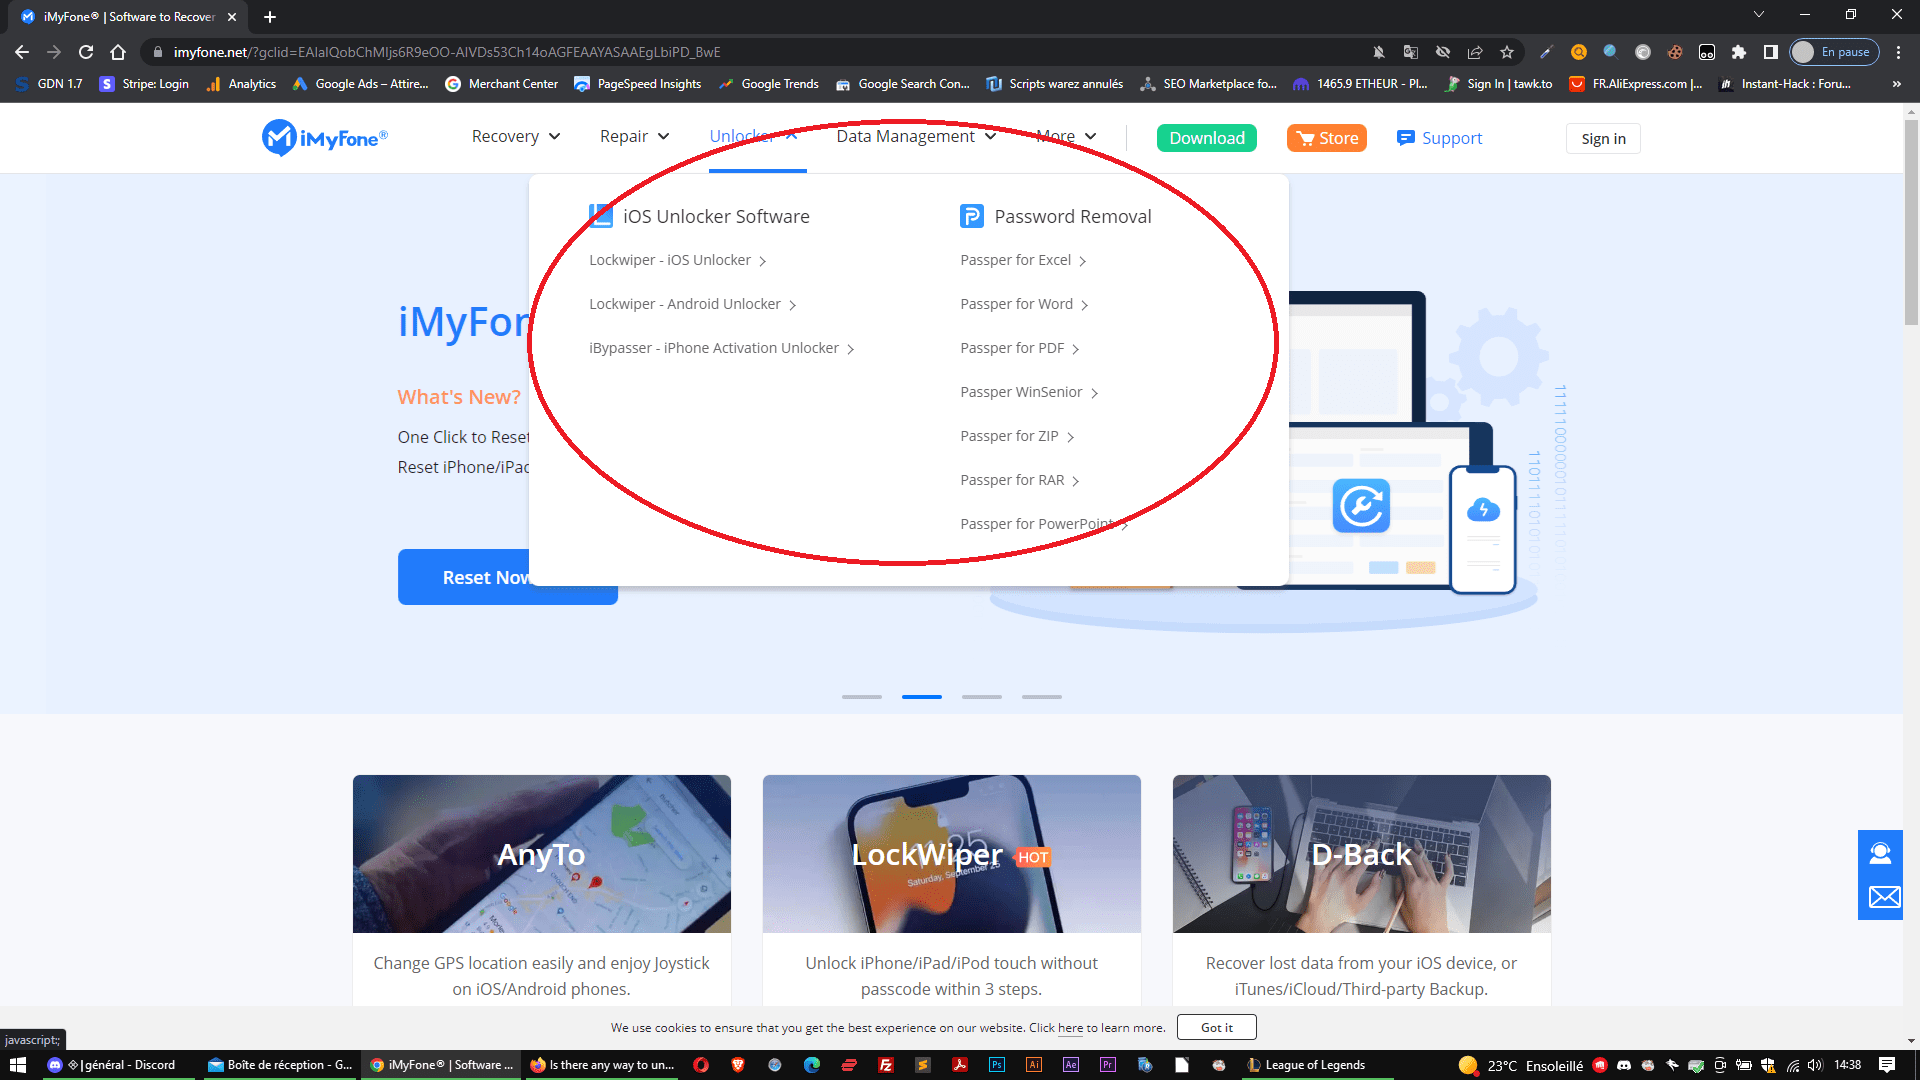The width and height of the screenshot is (1920, 1080).
Task: Reload the current page
Action: (86, 52)
